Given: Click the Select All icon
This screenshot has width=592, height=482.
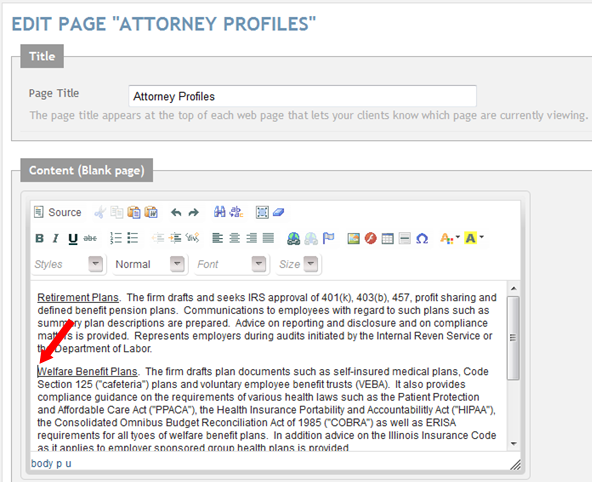Looking at the screenshot, I should (x=262, y=212).
